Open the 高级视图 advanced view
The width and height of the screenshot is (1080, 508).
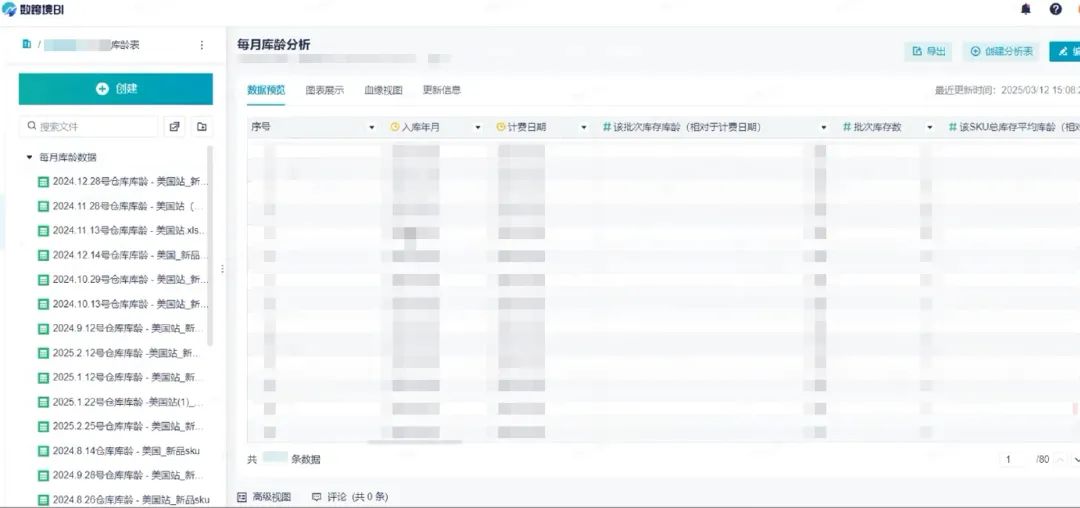click(x=264, y=497)
